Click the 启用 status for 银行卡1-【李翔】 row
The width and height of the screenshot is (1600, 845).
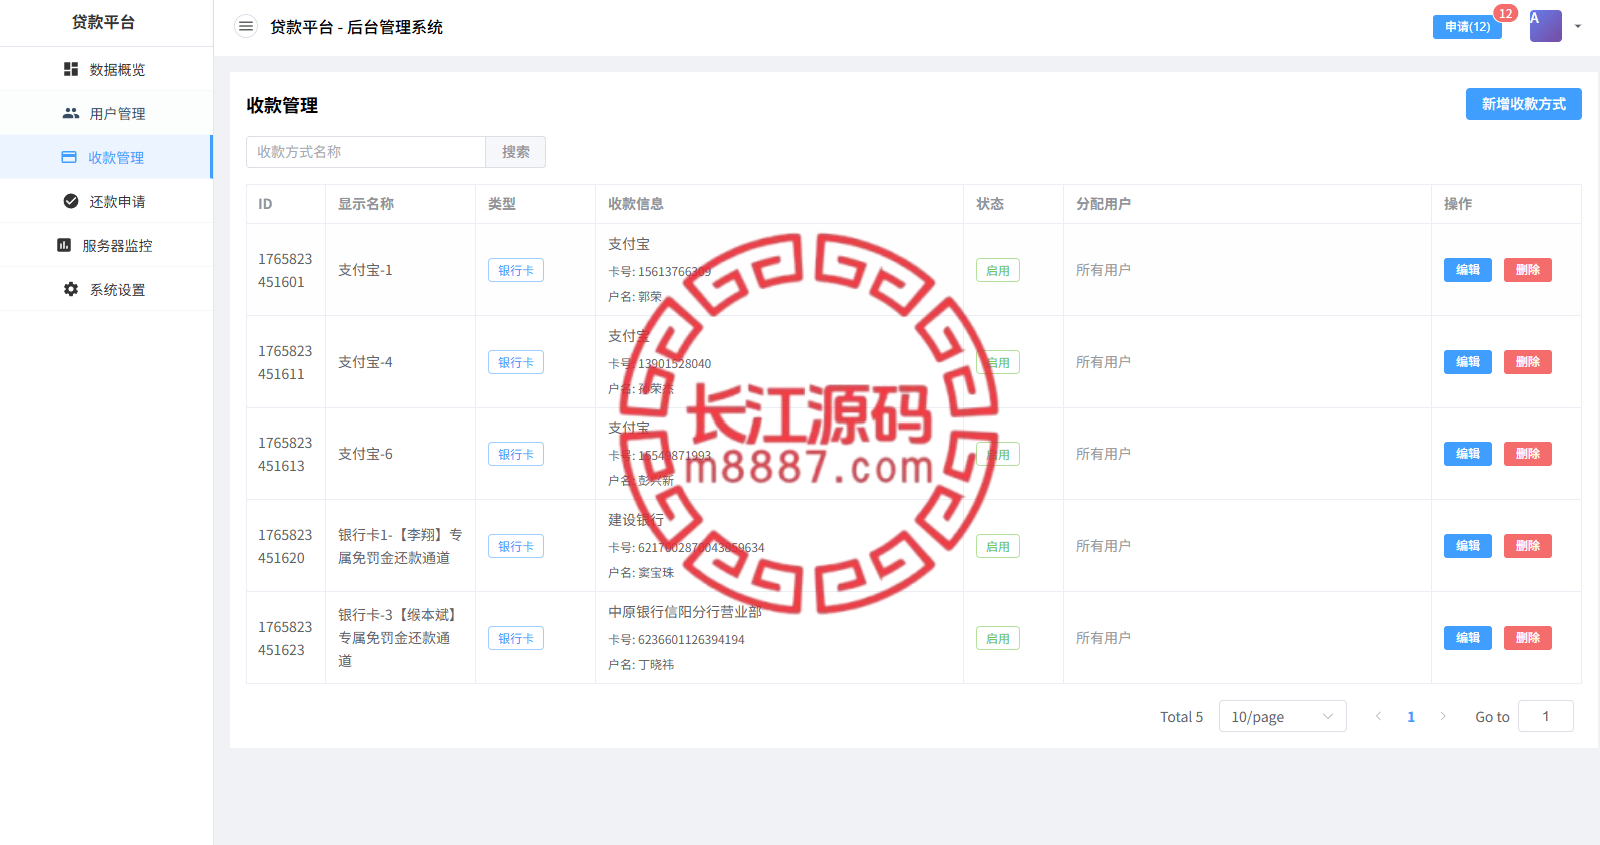point(998,546)
